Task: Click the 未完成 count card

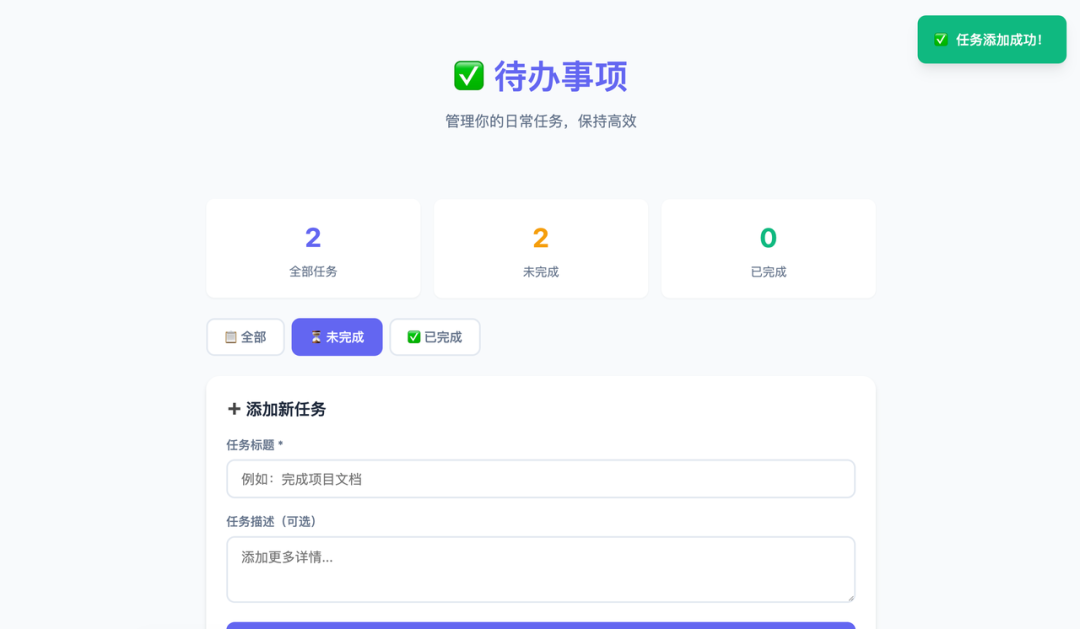Action: pyautogui.click(x=541, y=249)
